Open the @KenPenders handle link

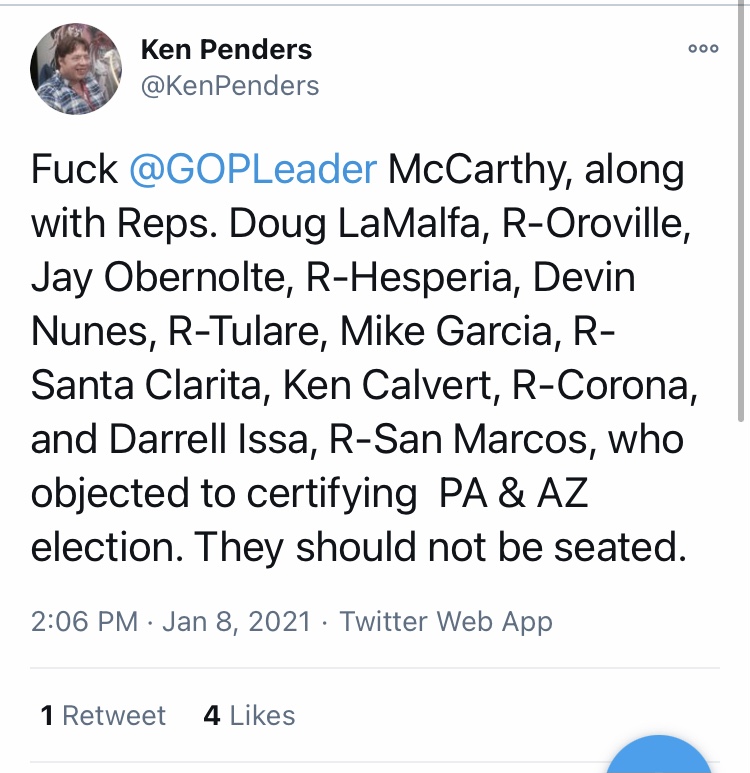[x=230, y=86]
